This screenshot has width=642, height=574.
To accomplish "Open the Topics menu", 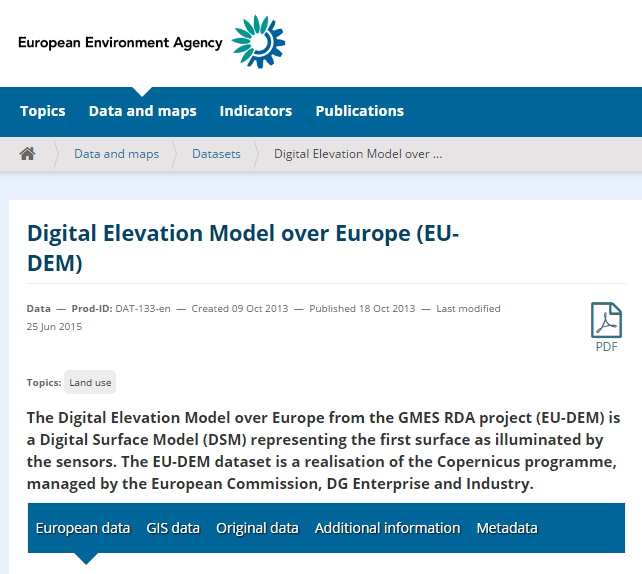I will click(43, 111).
